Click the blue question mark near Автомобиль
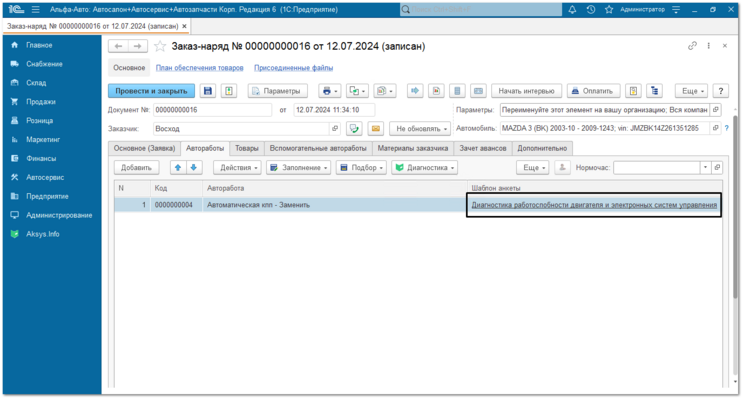743x399 pixels. (x=726, y=128)
